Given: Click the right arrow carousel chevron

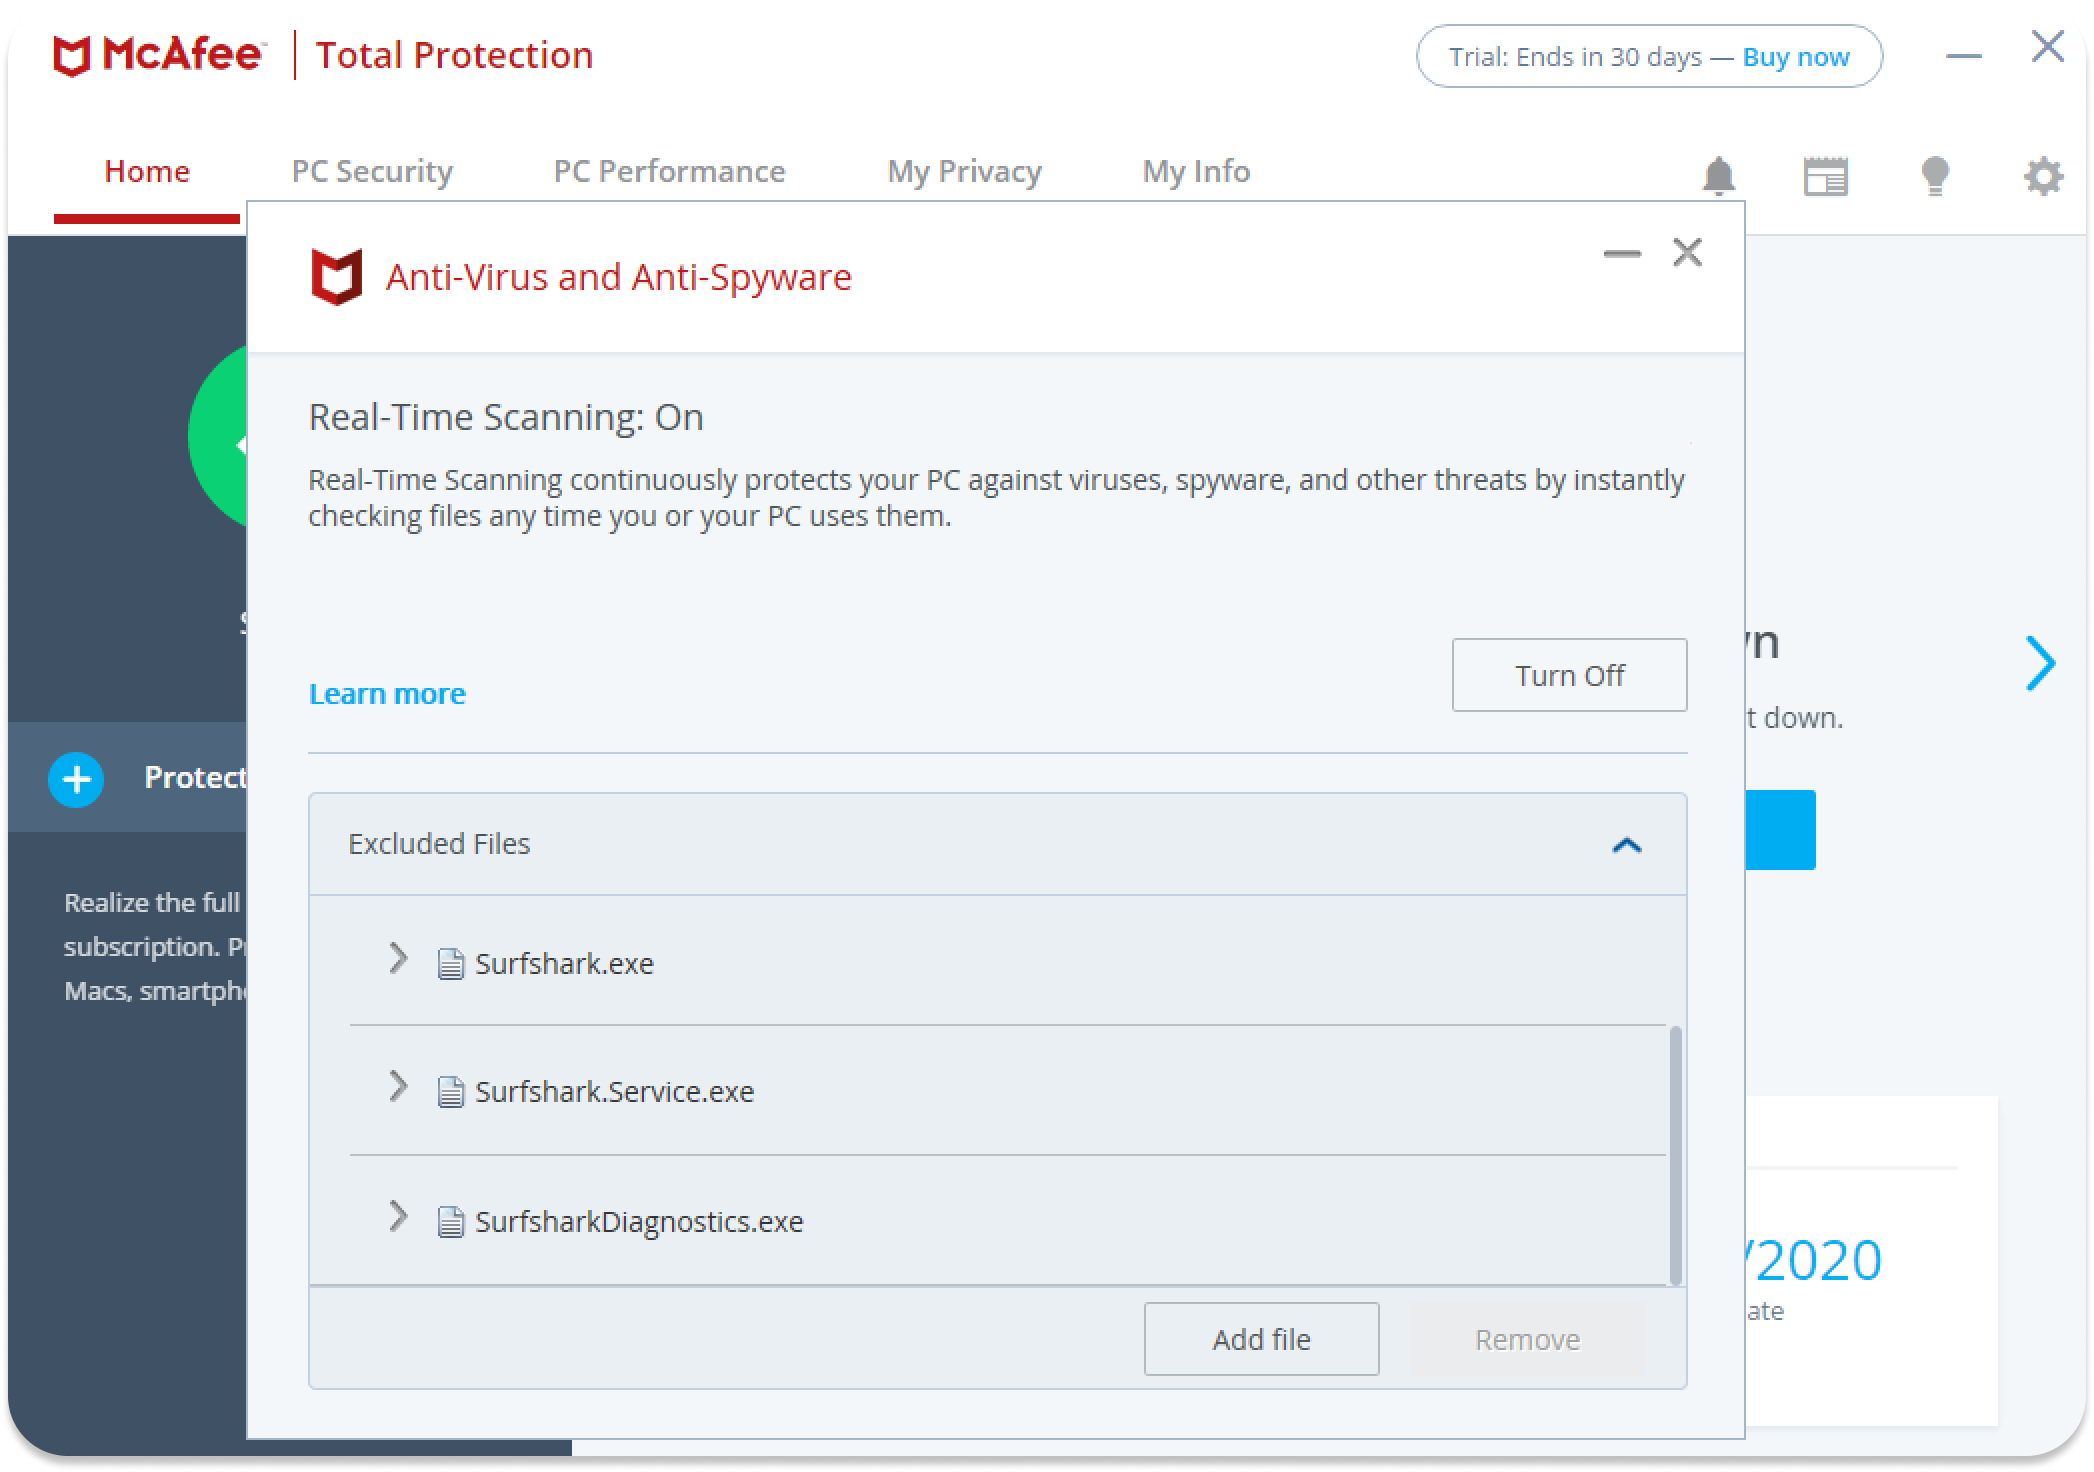Looking at the screenshot, I should 2040,663.
